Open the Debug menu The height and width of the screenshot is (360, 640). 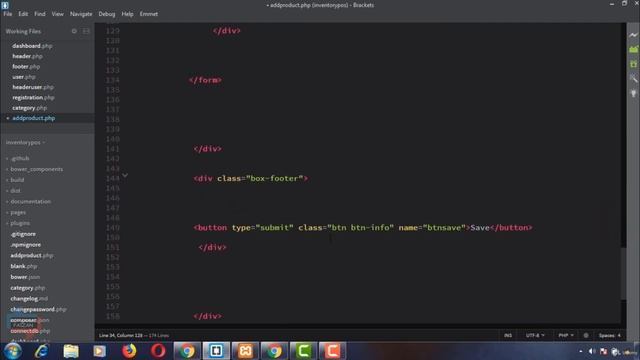107,14
